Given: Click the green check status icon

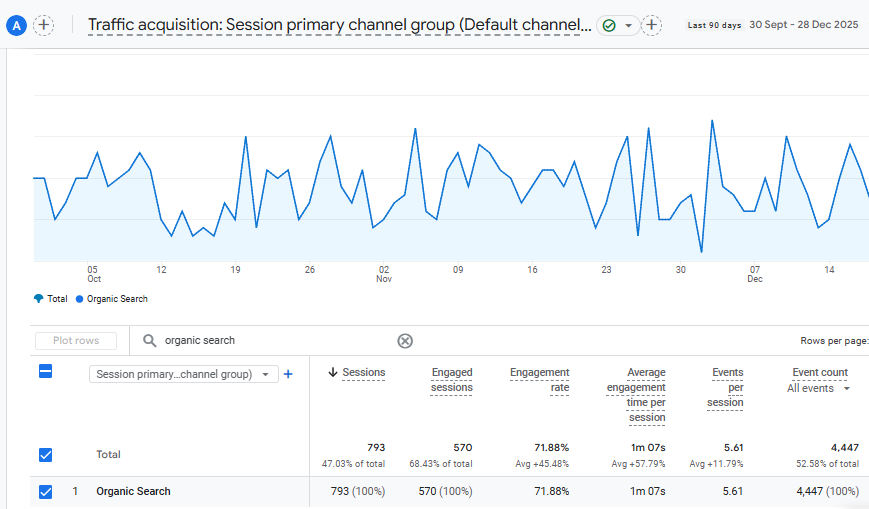Looking at the screenshot, I should [609, 25].
